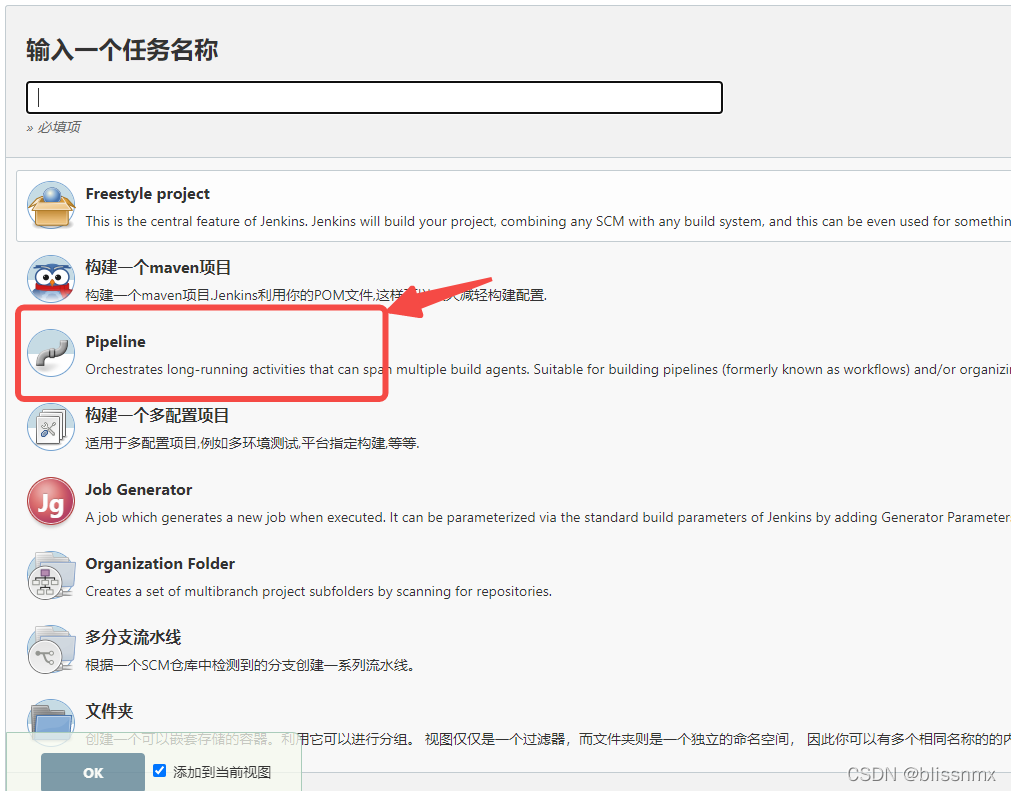Select the Organization Folder icon
The height and width of the screenshot is (791, 1011).
(x=51, y=575)
